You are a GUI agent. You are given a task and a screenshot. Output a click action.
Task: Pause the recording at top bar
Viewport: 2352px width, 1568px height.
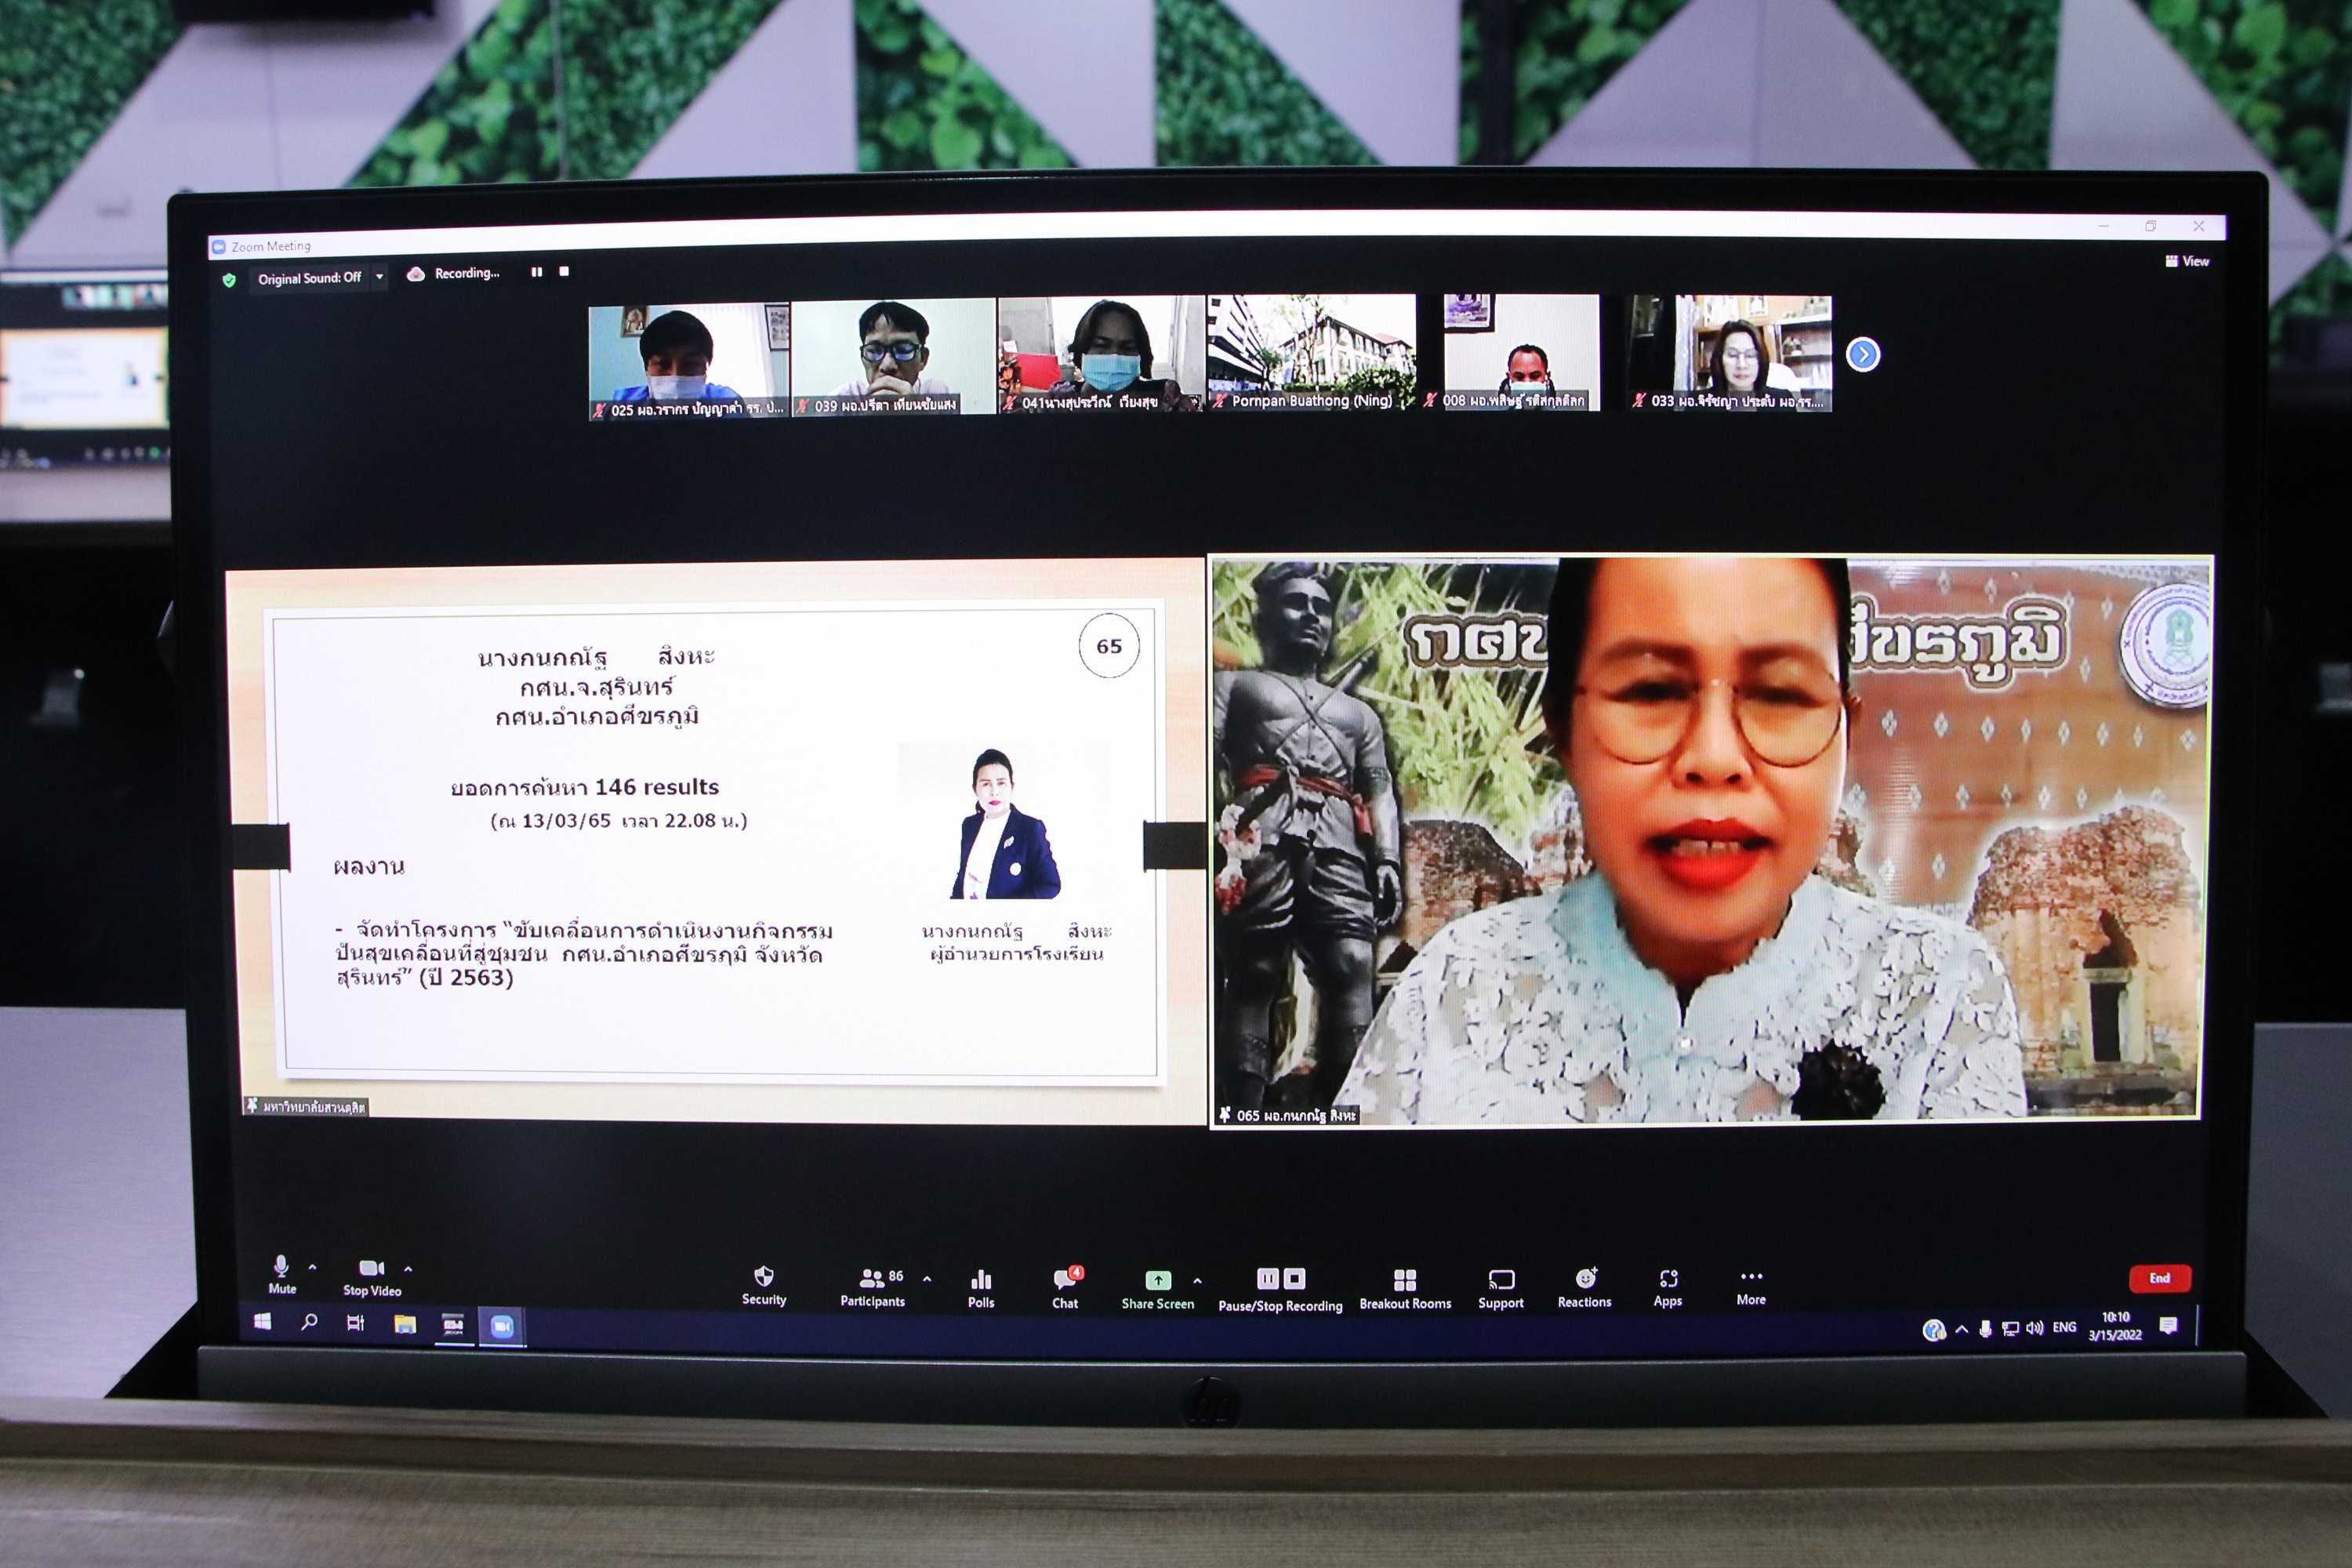537,272
